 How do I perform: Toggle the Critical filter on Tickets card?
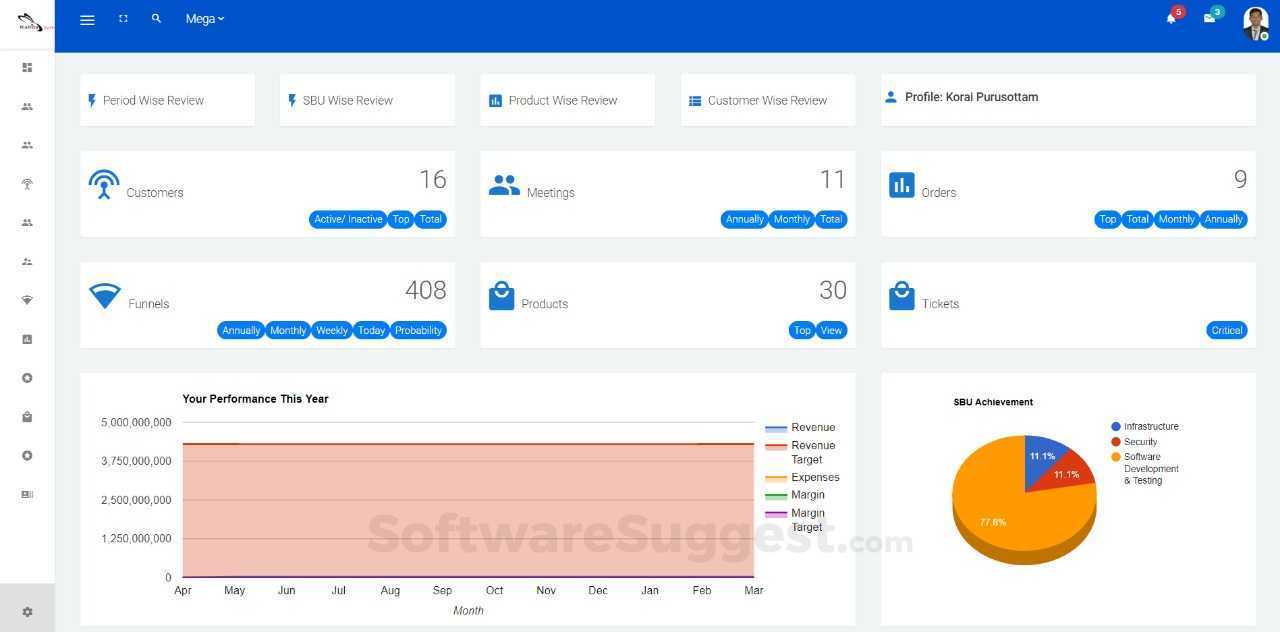point(1226,330)
